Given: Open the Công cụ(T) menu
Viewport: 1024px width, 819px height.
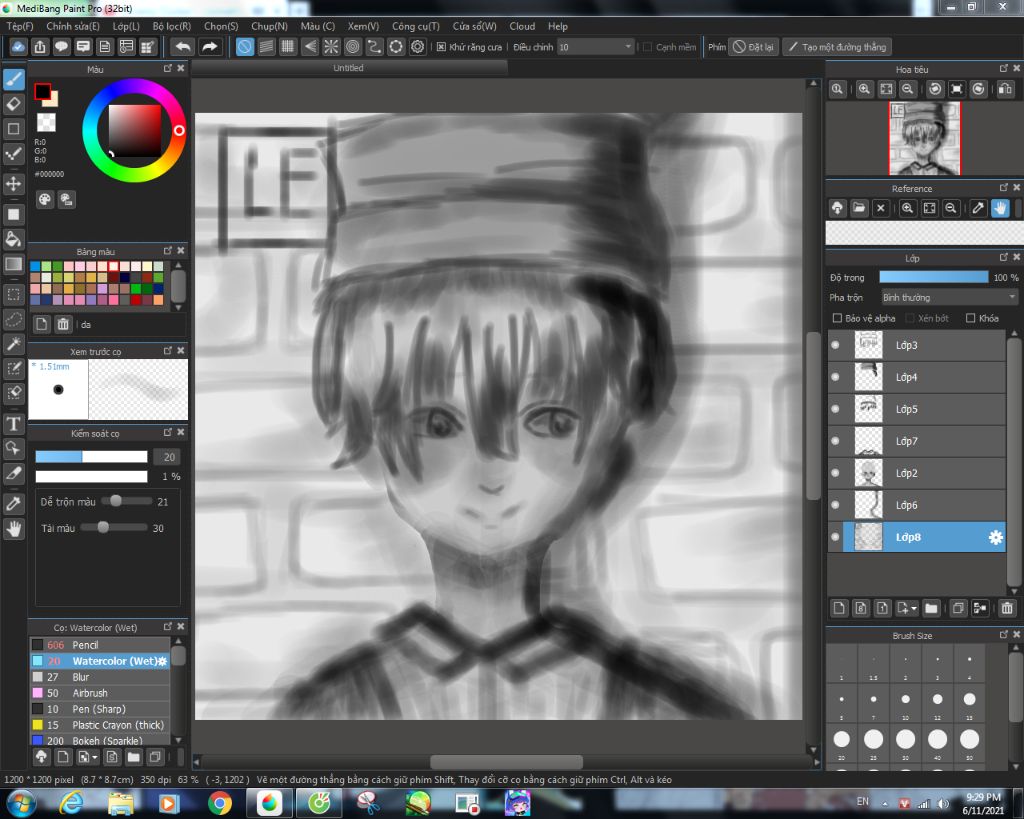Looking at the screenshot, I should point(415,26).
